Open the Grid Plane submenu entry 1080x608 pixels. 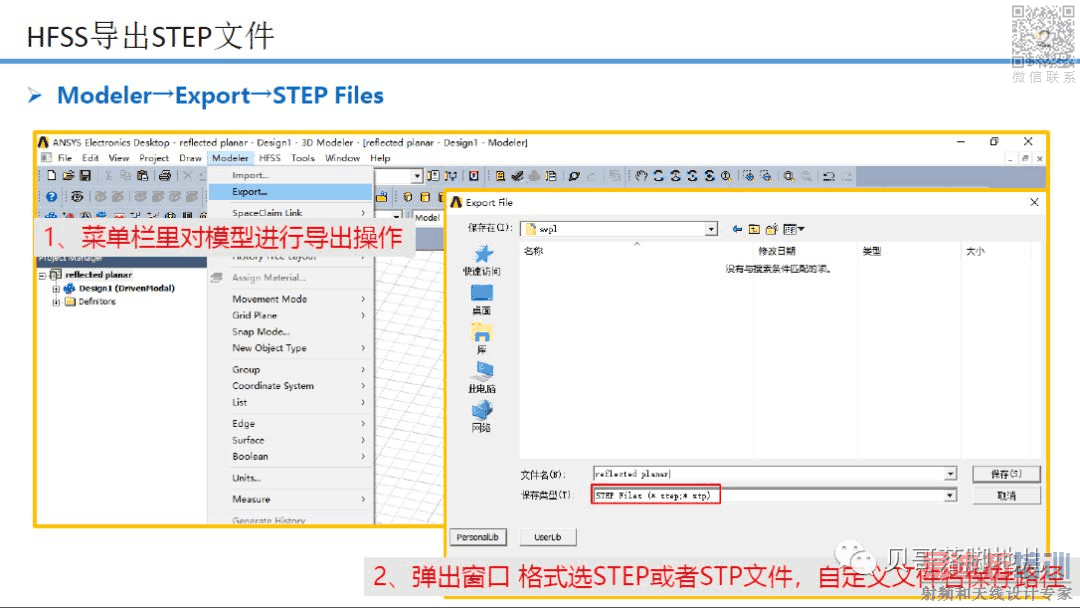coord(290,315)
